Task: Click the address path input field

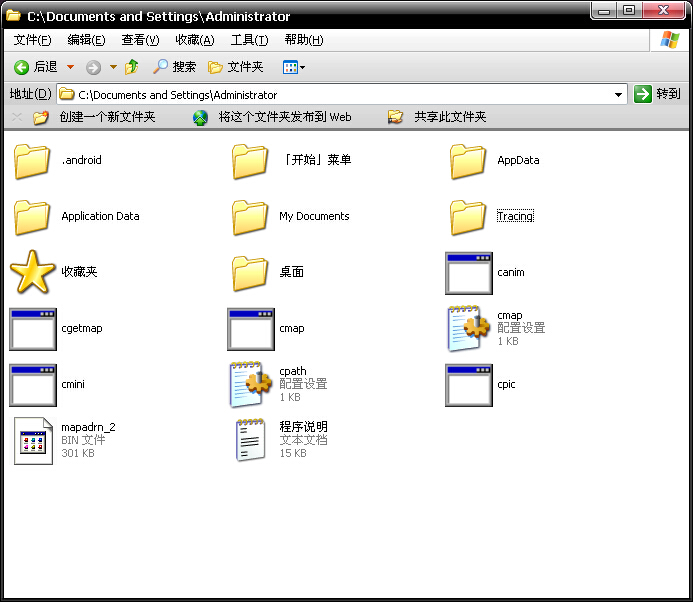Action: (x=340, y=95)
